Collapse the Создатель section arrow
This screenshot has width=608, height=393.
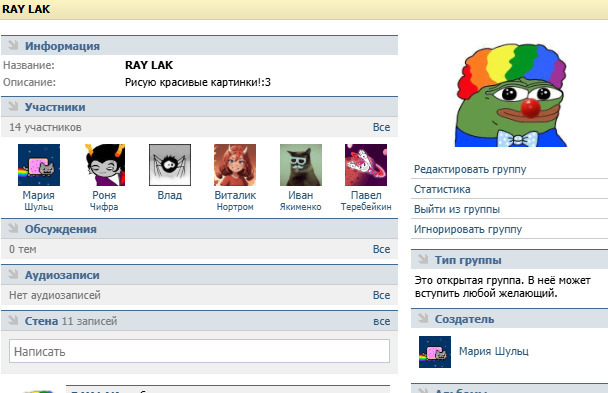pyautogui.click(x=423, y=318)
